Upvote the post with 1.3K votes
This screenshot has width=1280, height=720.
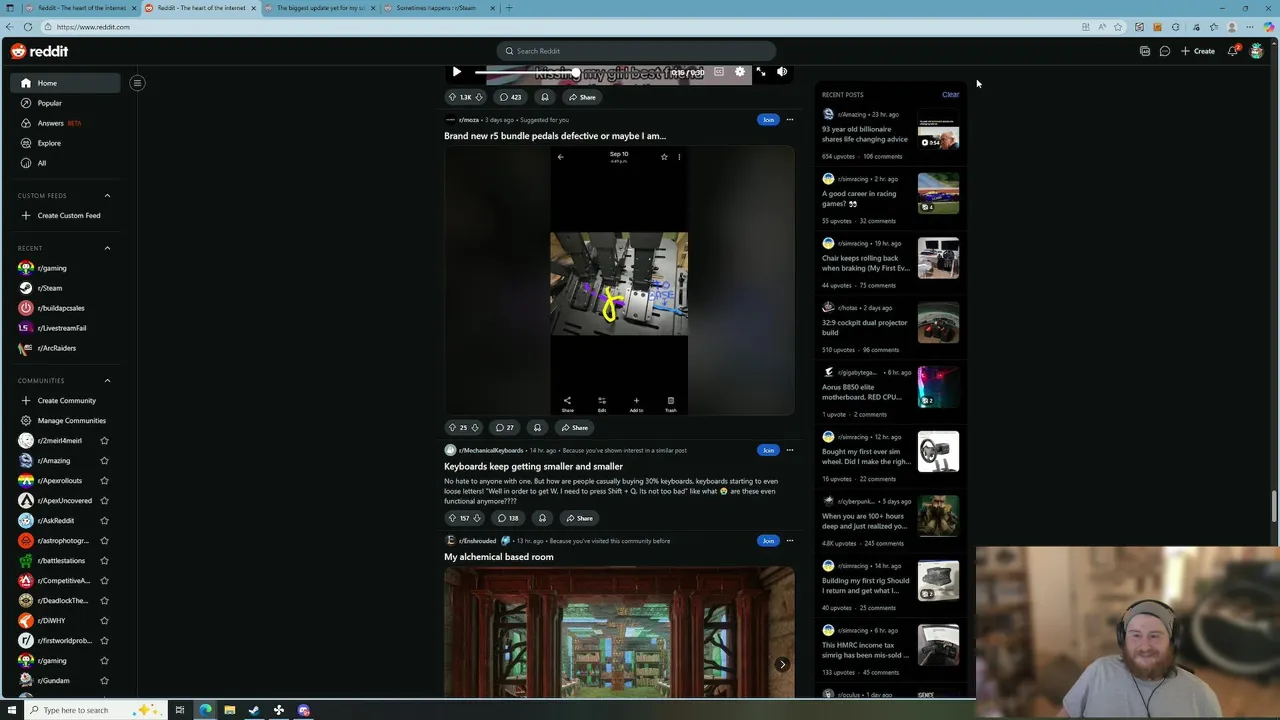click(x=453, y=97)
